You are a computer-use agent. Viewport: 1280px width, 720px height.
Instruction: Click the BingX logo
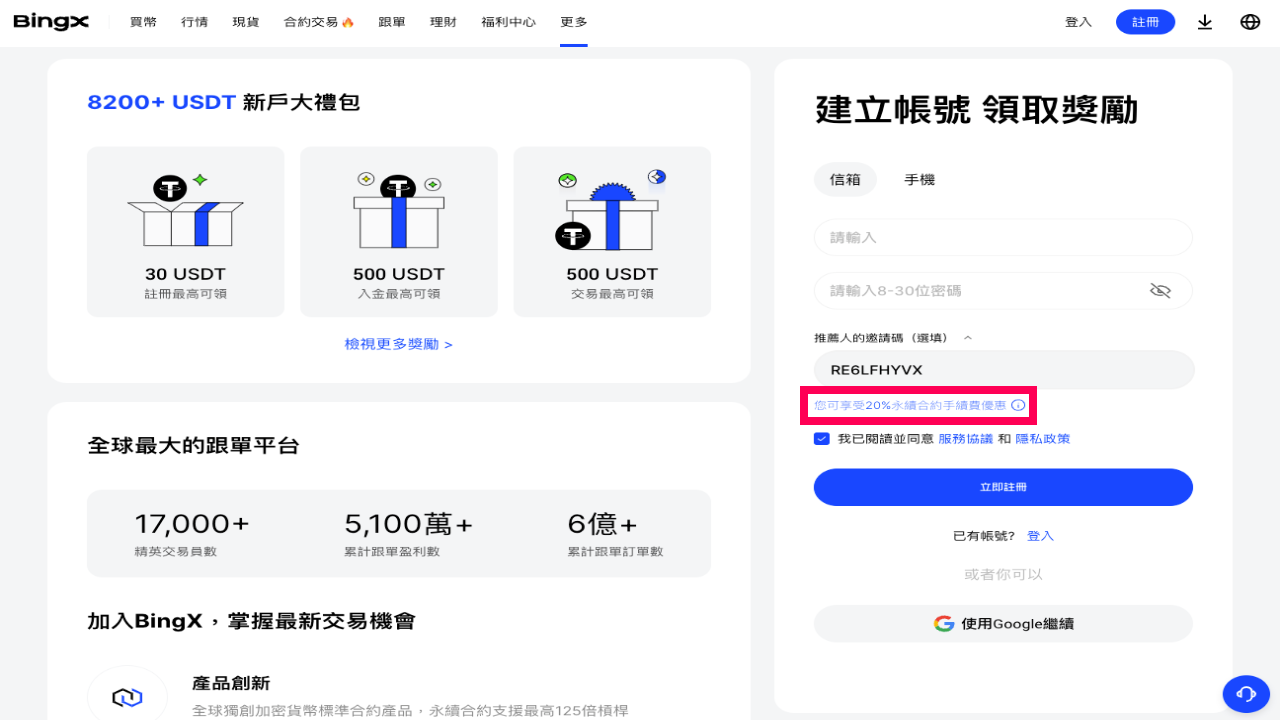click(x=50, y=21)
